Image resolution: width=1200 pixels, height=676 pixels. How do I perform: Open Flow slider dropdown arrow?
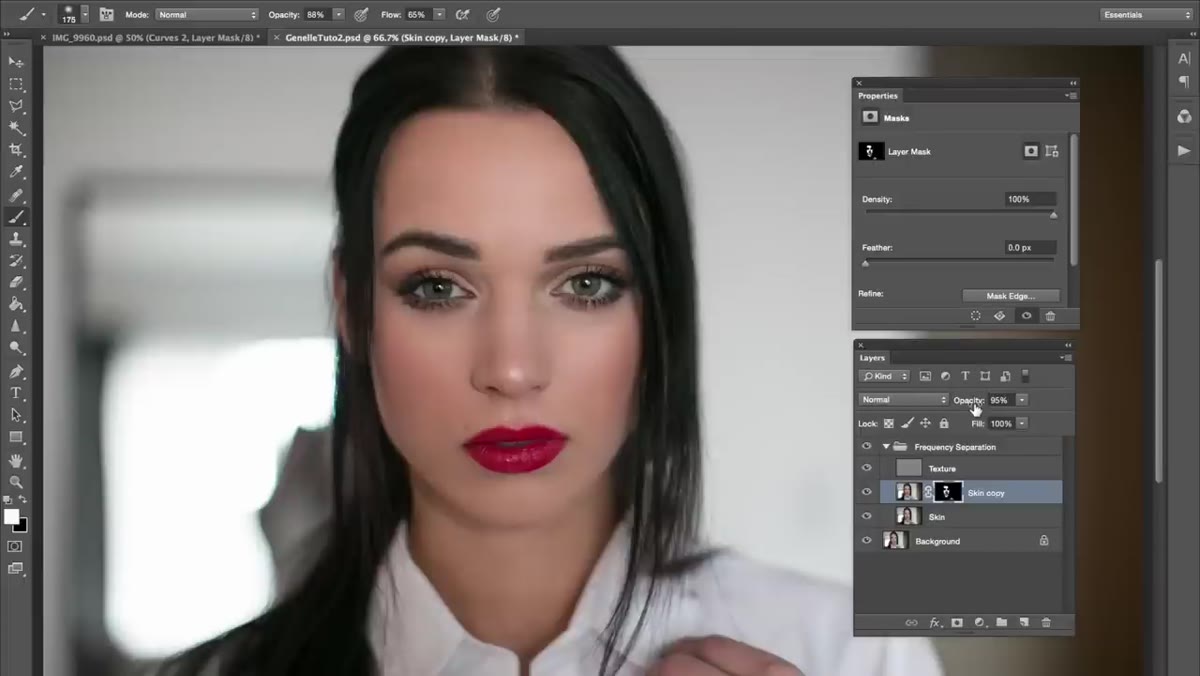[439, 15]
